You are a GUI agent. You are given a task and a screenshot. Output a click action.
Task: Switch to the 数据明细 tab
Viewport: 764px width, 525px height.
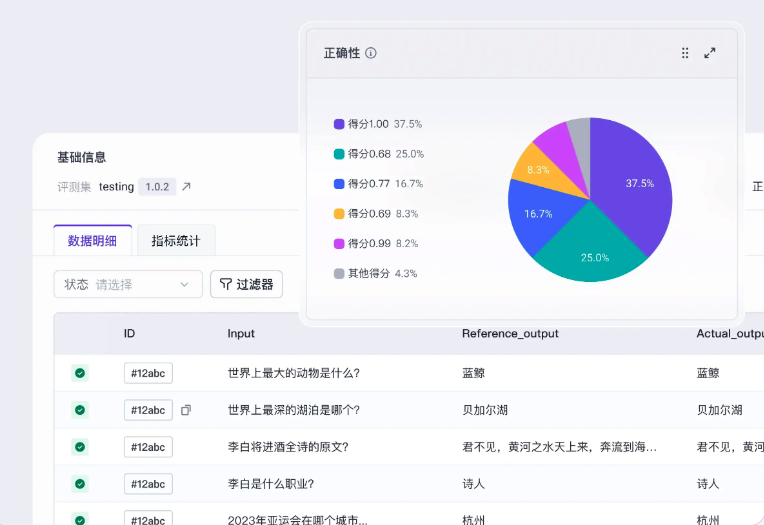pyautogui.click(x=92, y=241)
